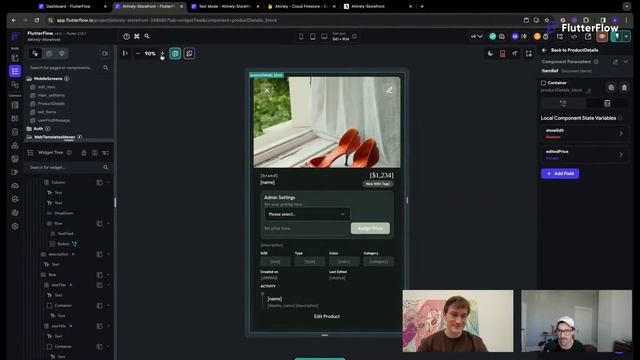Select tablet device preview icon

point(313,36)
